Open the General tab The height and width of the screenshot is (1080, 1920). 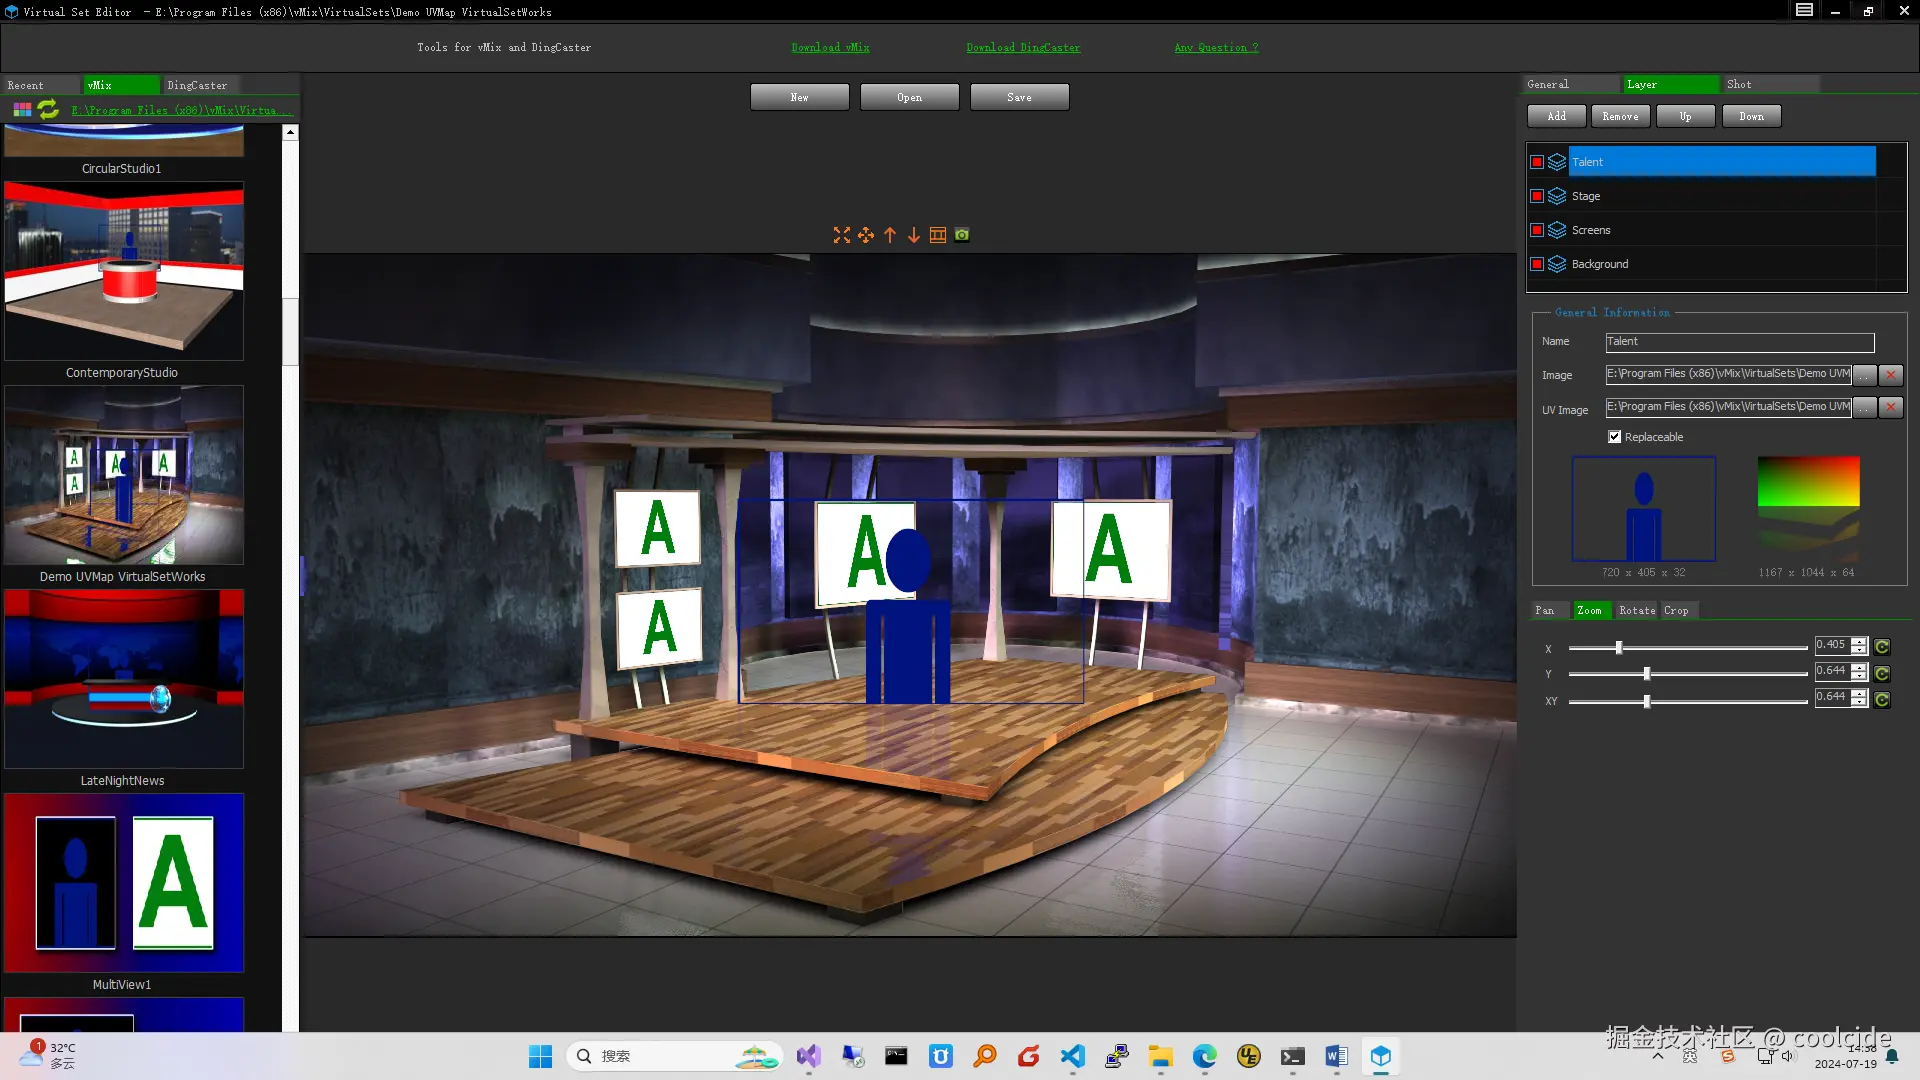1572,84
